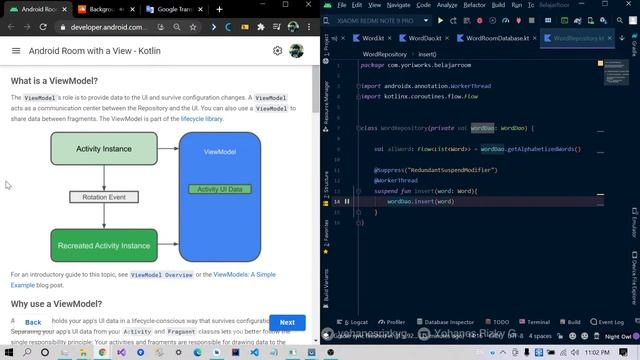Image resolution: width=640 pixels, height=360 pixels.
Task: Reload the developer.android.com page
Action: [x=43, y=27]
